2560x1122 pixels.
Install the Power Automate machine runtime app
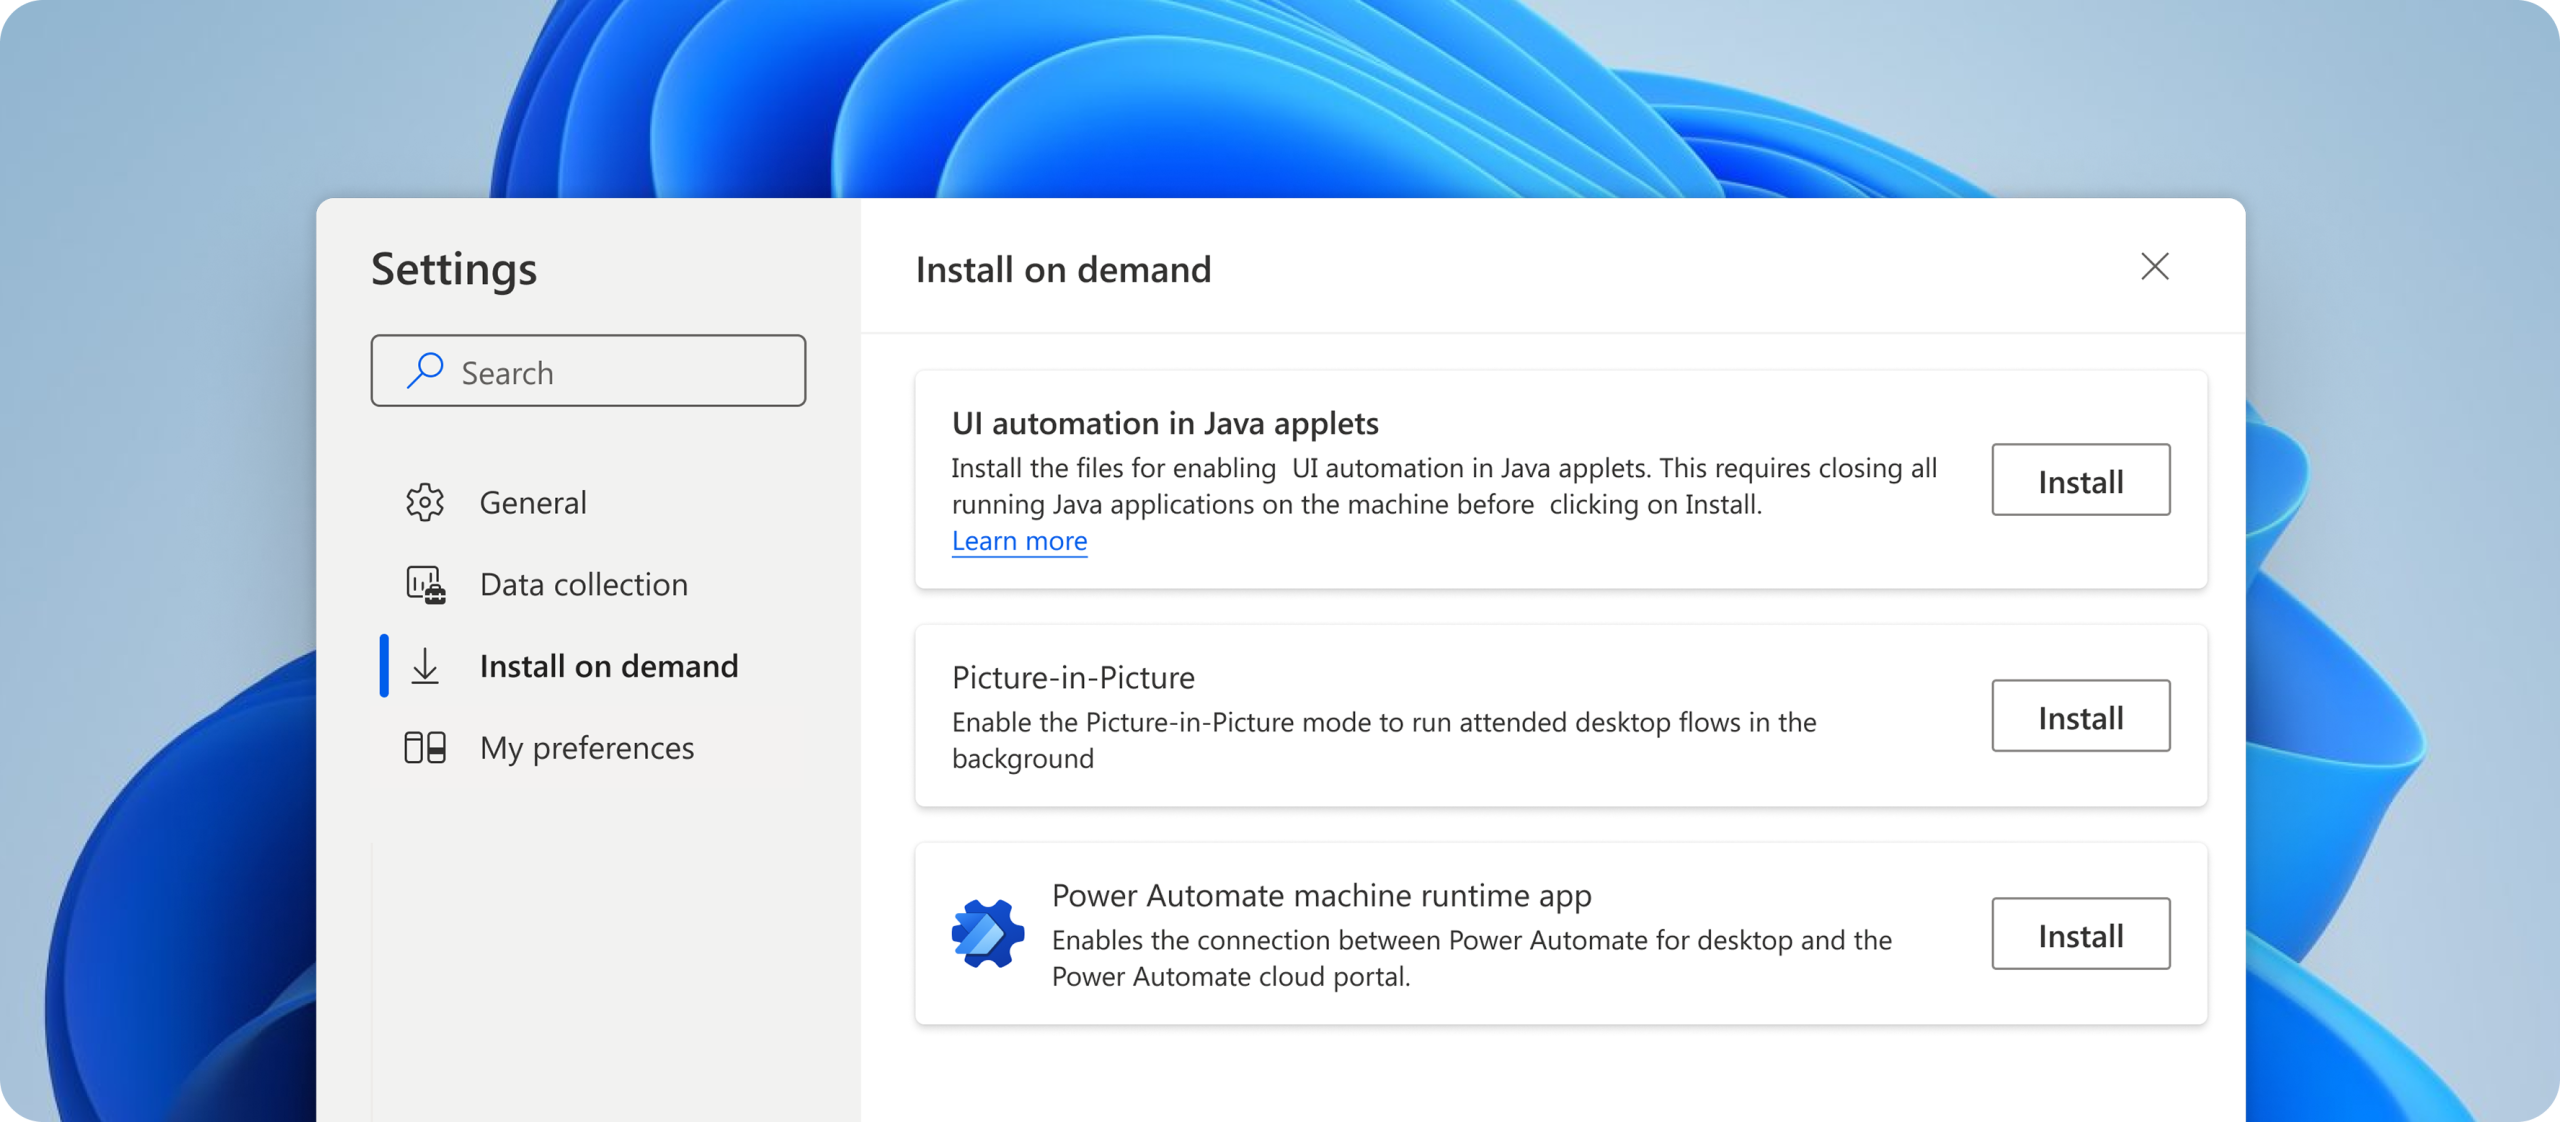coord(2081,934)
